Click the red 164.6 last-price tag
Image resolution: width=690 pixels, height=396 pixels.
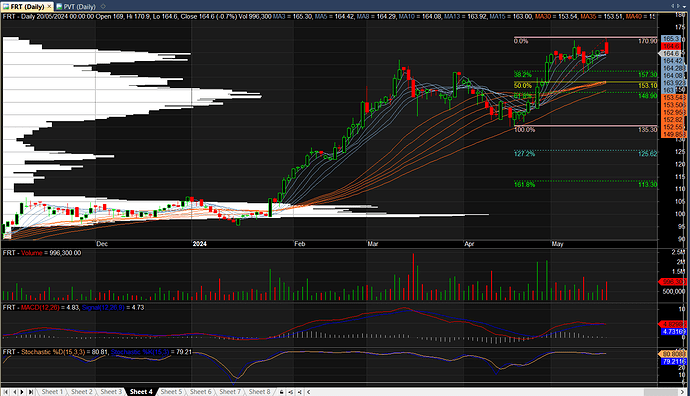tap(671, 46)
